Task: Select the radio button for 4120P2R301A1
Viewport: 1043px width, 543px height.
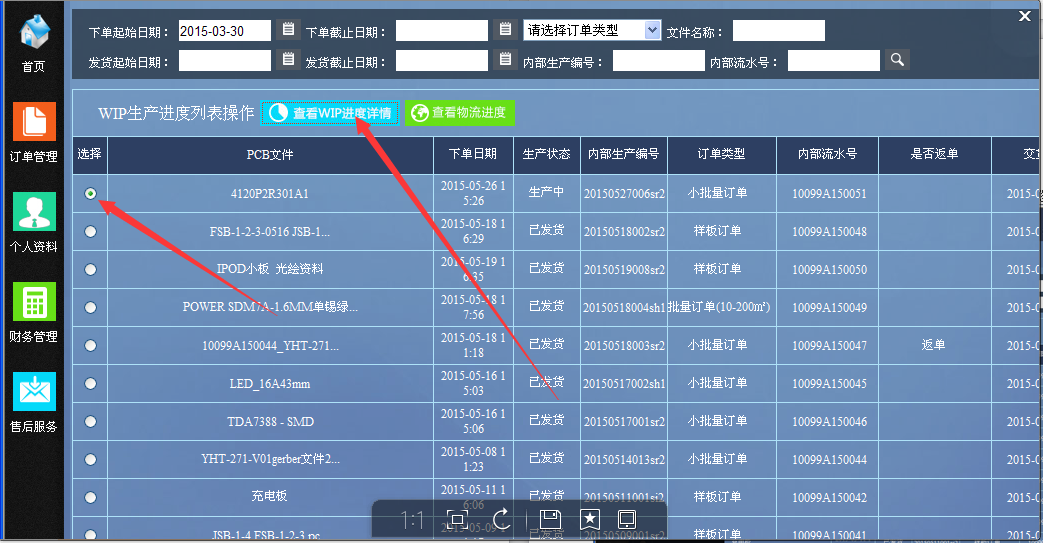Action: click(x=91, y=194)
